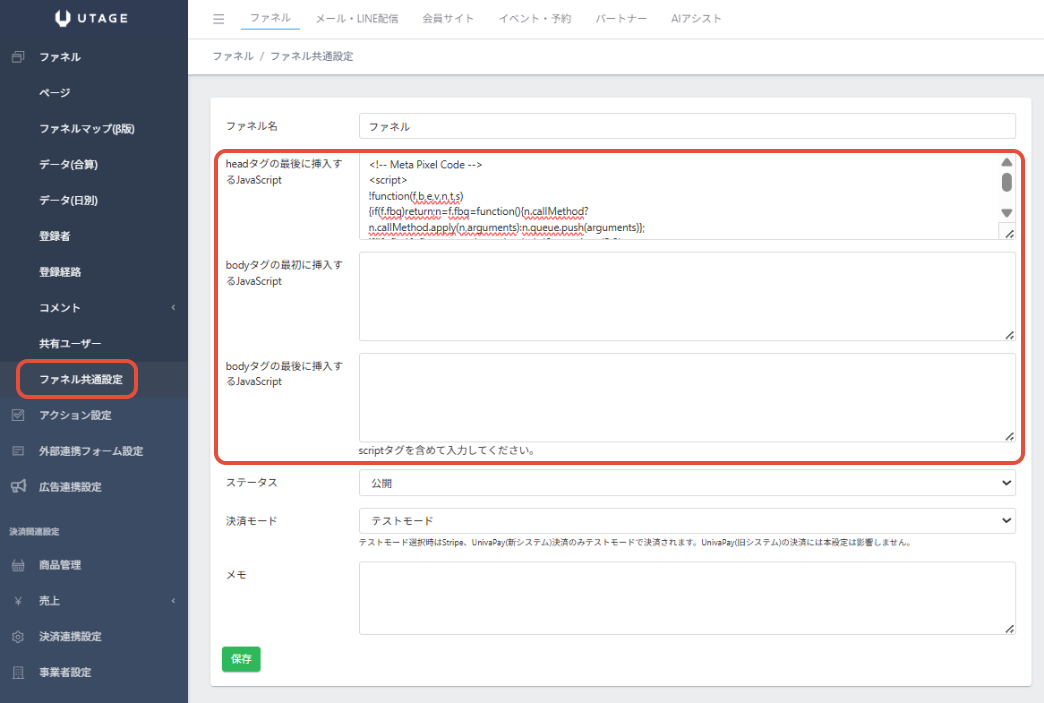This screenshot has height=703, width=1044.
Task: Open the 決済モード dropdown showing テストモード
Action: point(686,521)
